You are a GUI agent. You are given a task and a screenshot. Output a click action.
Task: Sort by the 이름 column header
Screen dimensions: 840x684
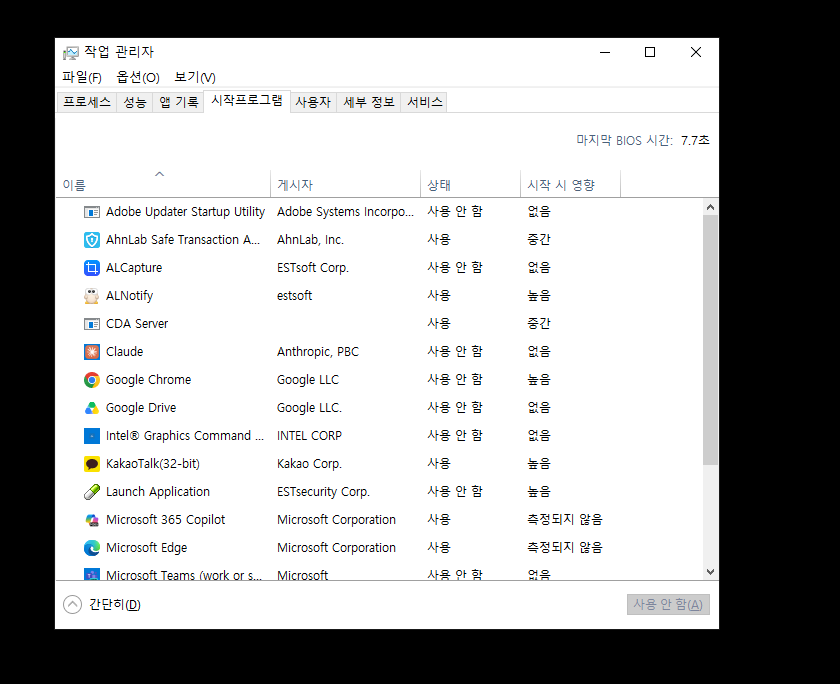pos(163,184)
